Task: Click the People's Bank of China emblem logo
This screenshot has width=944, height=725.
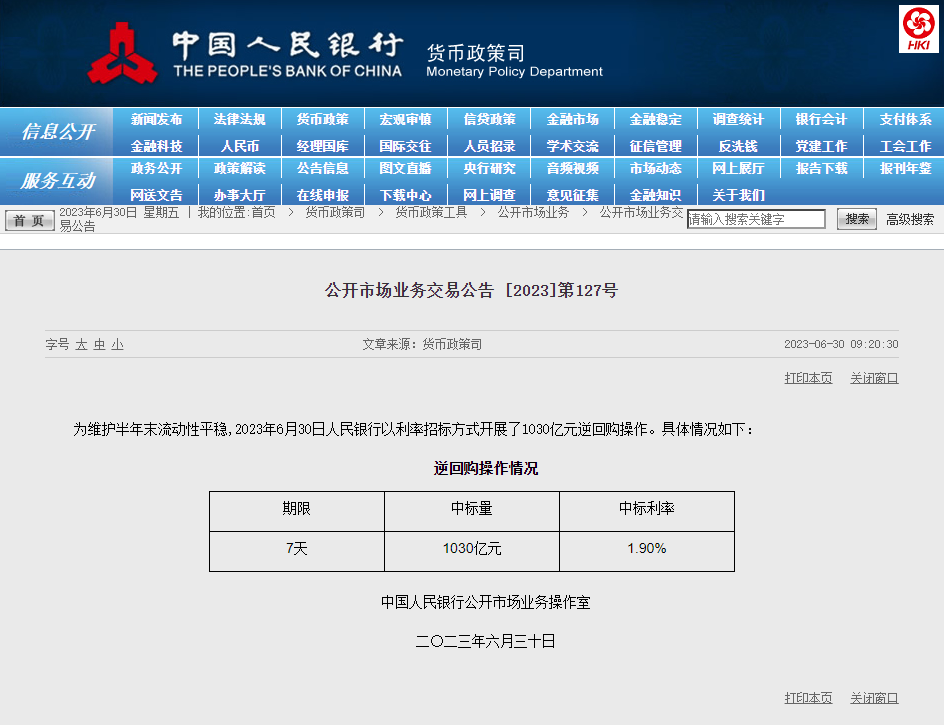Action: (x=122, y=53)
